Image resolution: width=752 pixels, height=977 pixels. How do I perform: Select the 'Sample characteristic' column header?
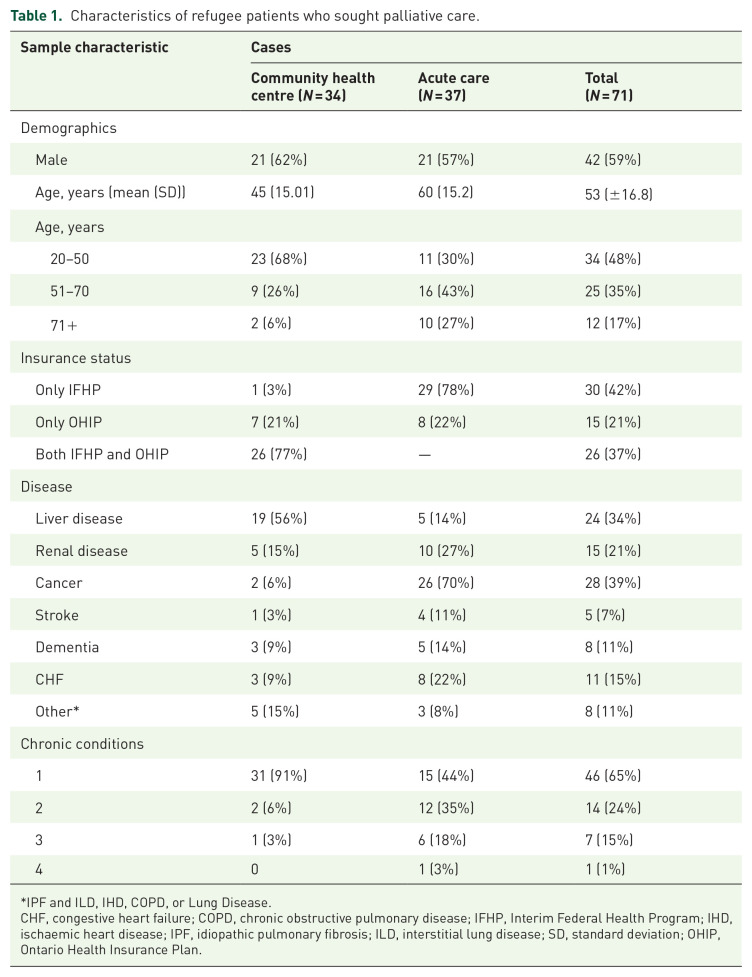click(x=94, y=47)
